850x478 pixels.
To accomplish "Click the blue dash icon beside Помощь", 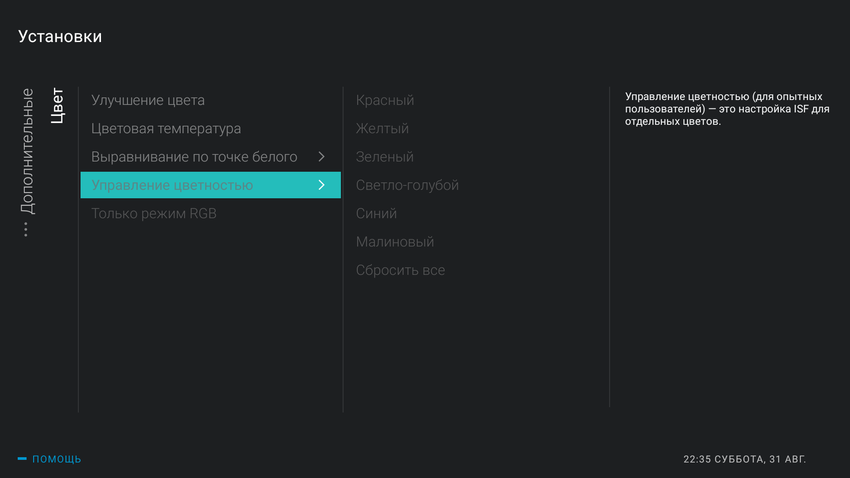I will click(x=22, y=459).
